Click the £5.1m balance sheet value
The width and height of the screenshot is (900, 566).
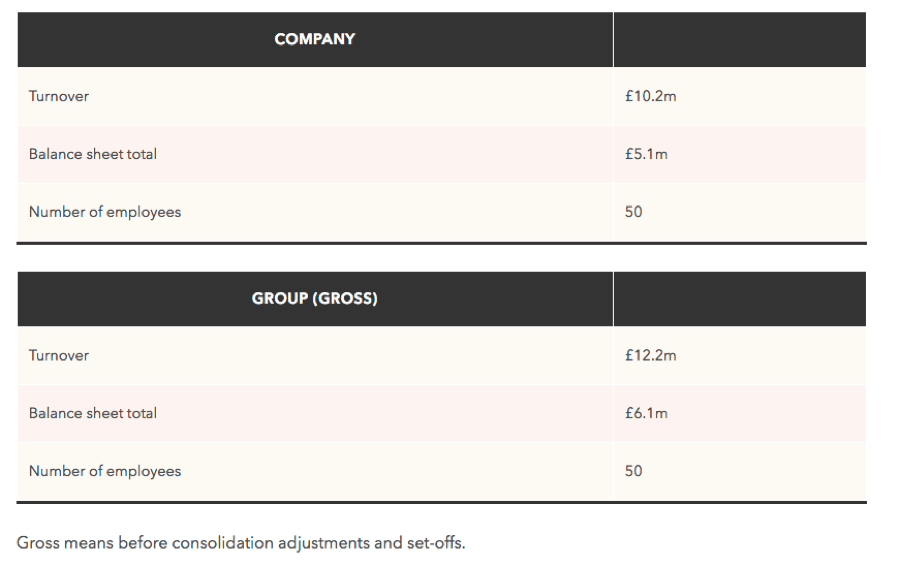click(646, 154)
